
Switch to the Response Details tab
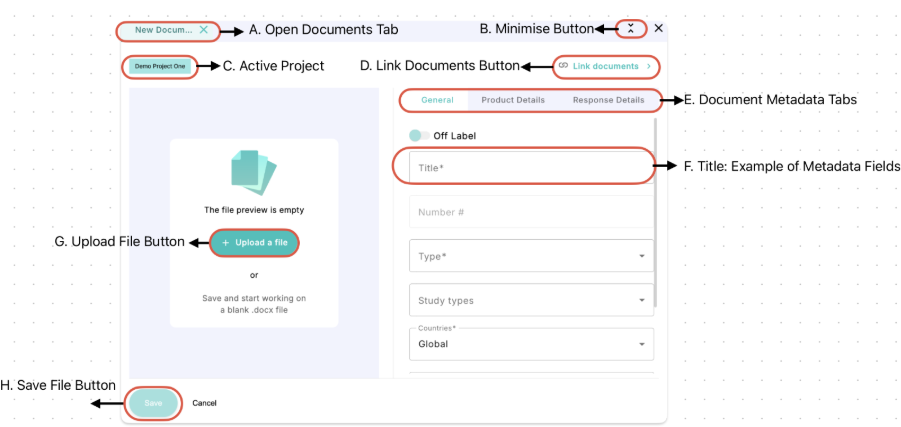tap(609, 100)
